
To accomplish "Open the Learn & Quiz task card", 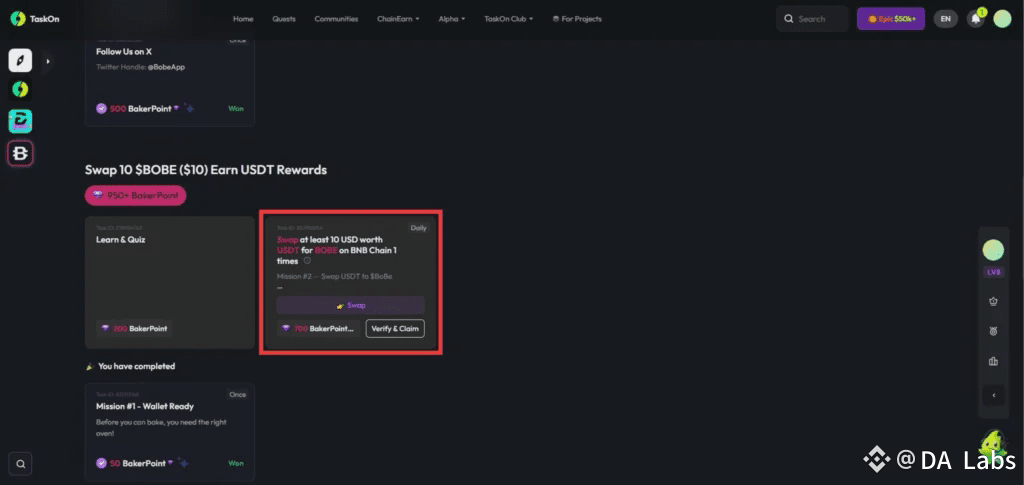I will point(170,283).
